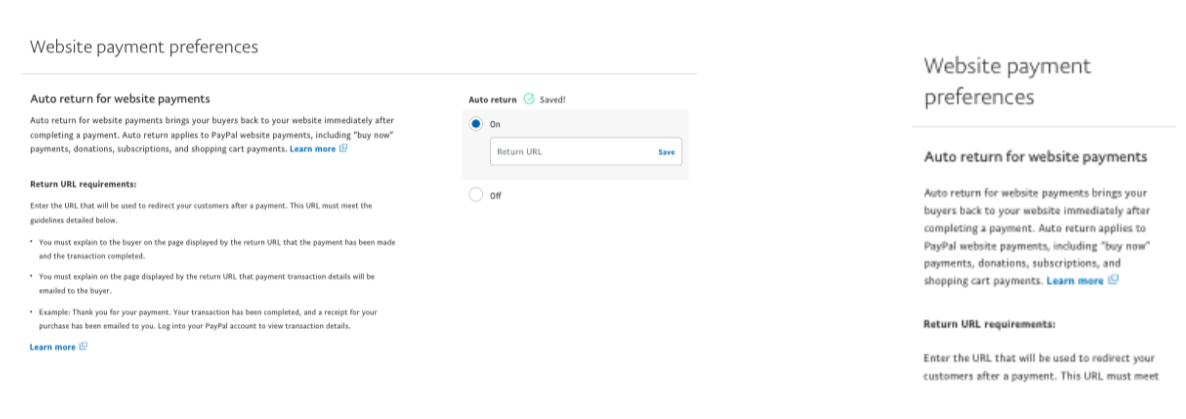This screenshot has width=1186, height=419.
Task: Click left Return URL requirements heading
Action: click(83, 184)
